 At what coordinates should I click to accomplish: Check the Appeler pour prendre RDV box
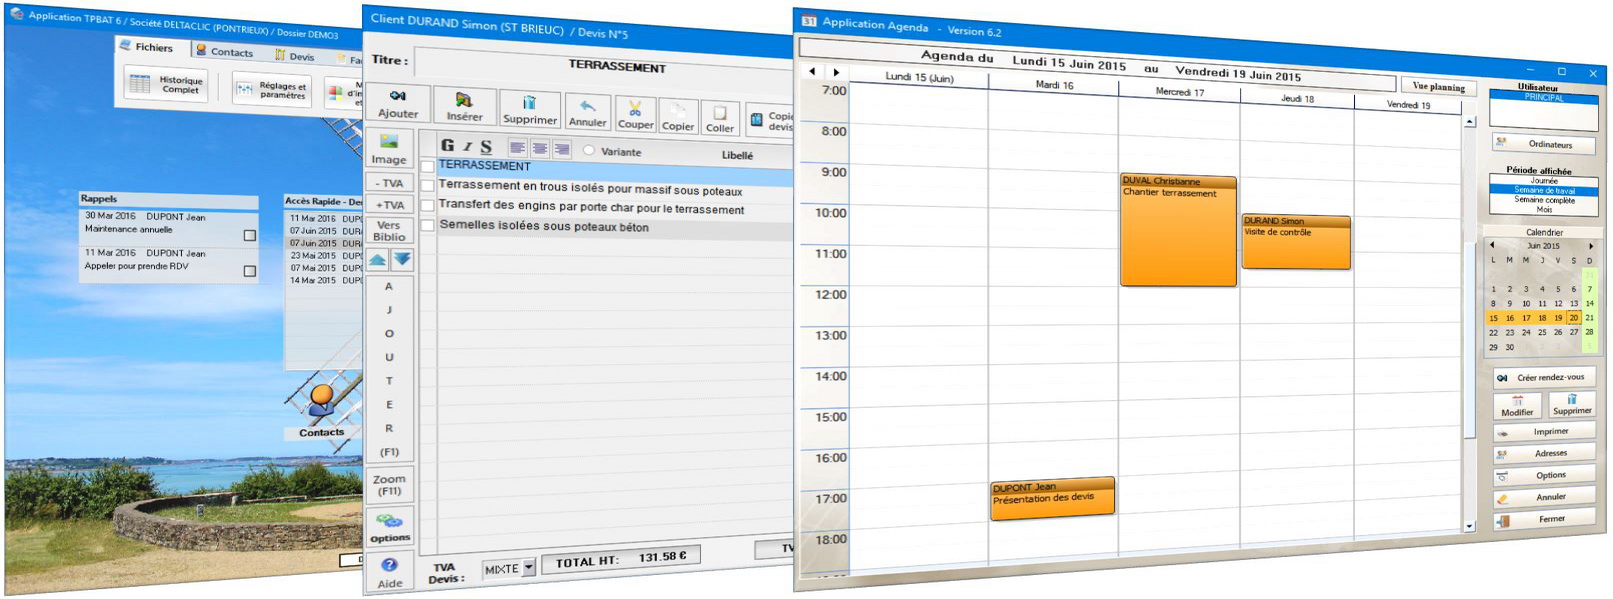click(250, 271)
